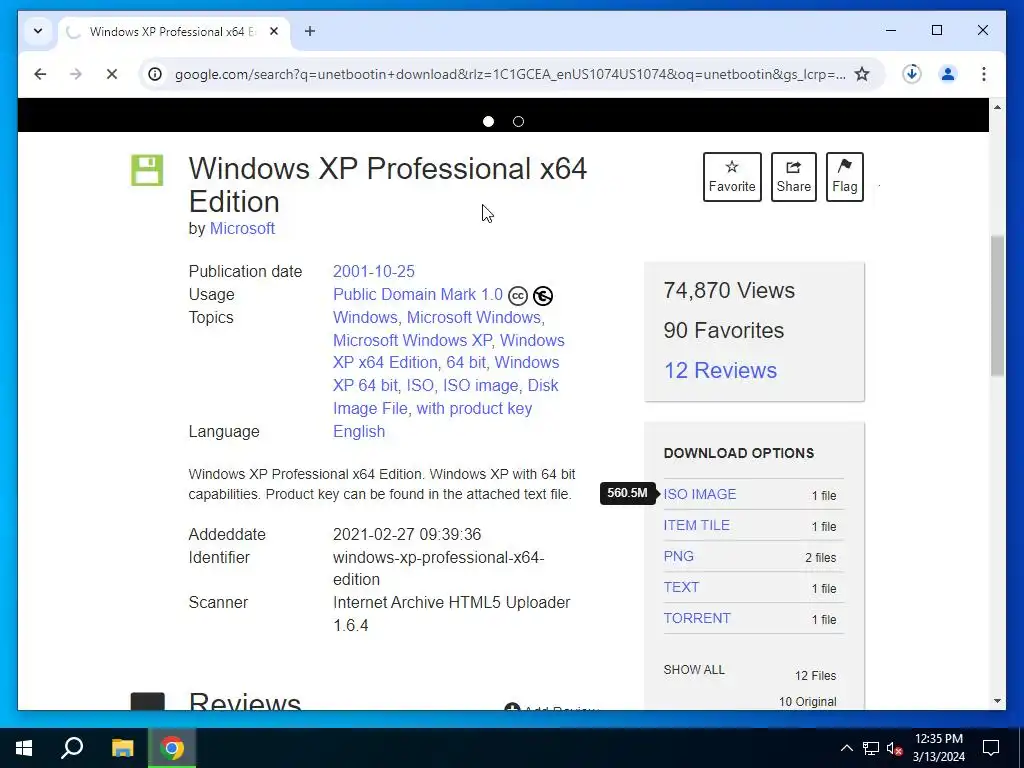1024x768 pixels.
Task: View site information icon in address bar
Action: 155,74
